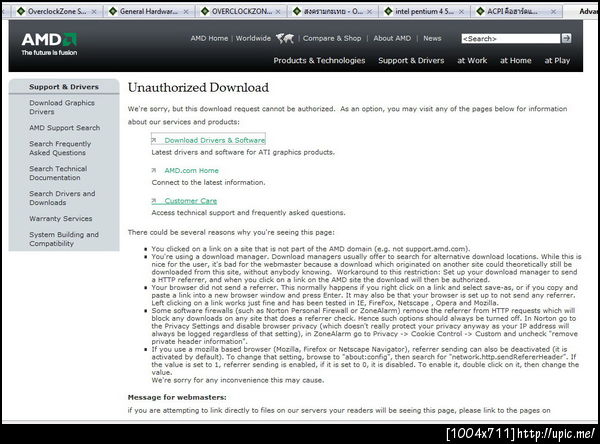The width and height of the screenshot is (600, 444).
Task: Follow Download Drivers & Software link
Action: coord(215,140)
